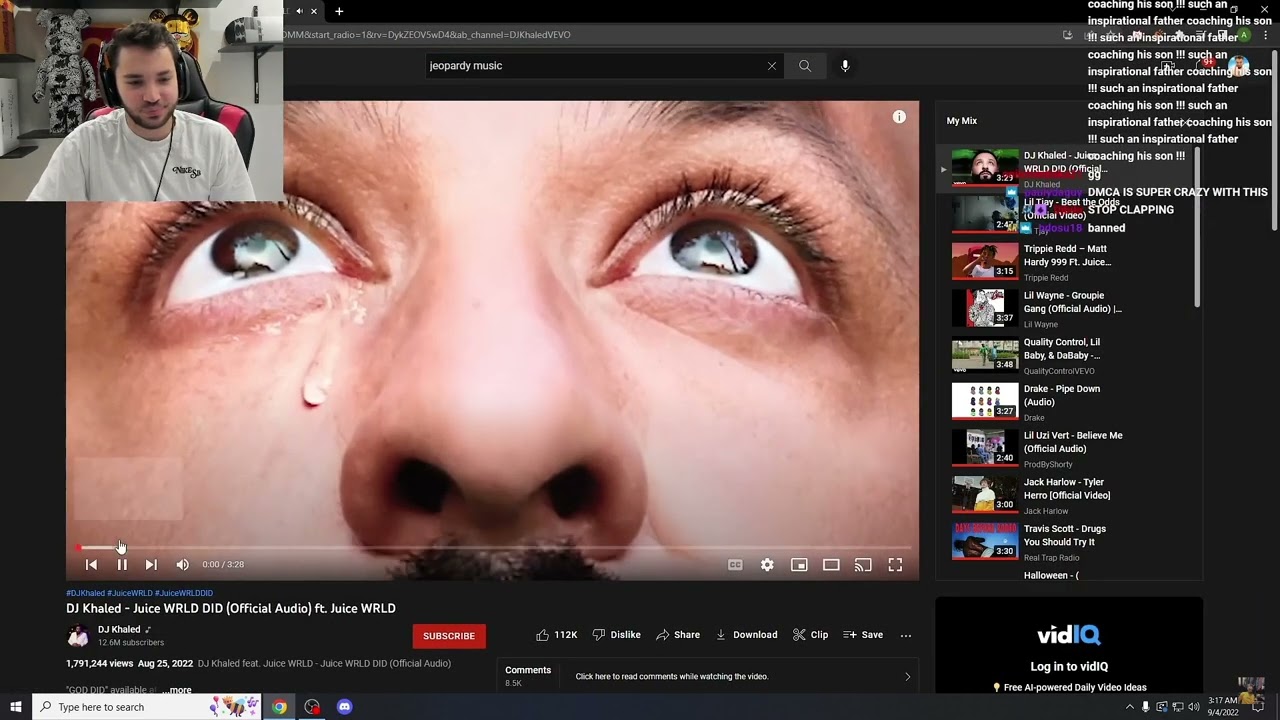Open the microphone tray icon

[x=1146, y=707]
